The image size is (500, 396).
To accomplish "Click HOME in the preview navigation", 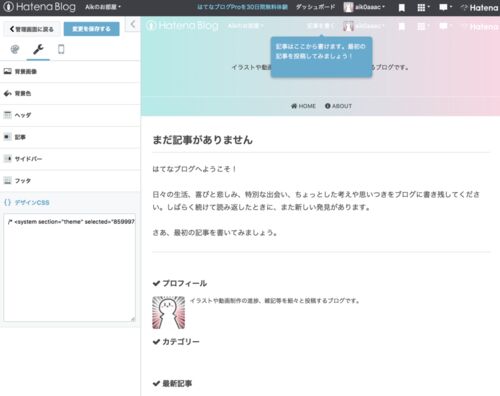I will [303, 106].
